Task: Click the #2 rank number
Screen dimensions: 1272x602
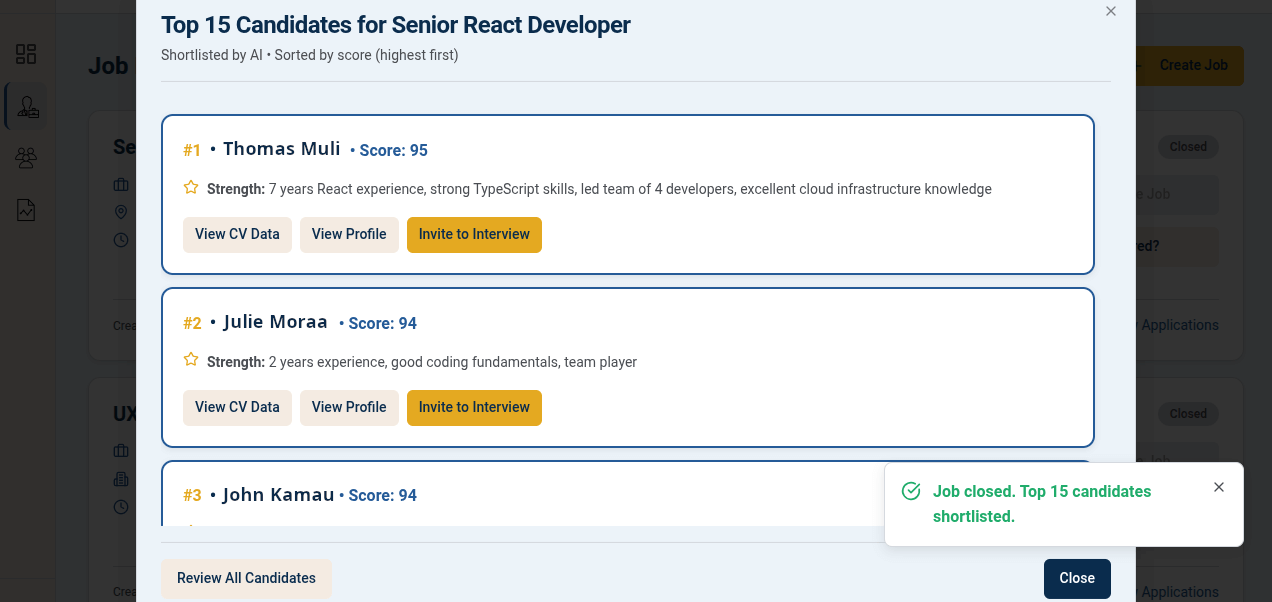Action: pos(193,324)
